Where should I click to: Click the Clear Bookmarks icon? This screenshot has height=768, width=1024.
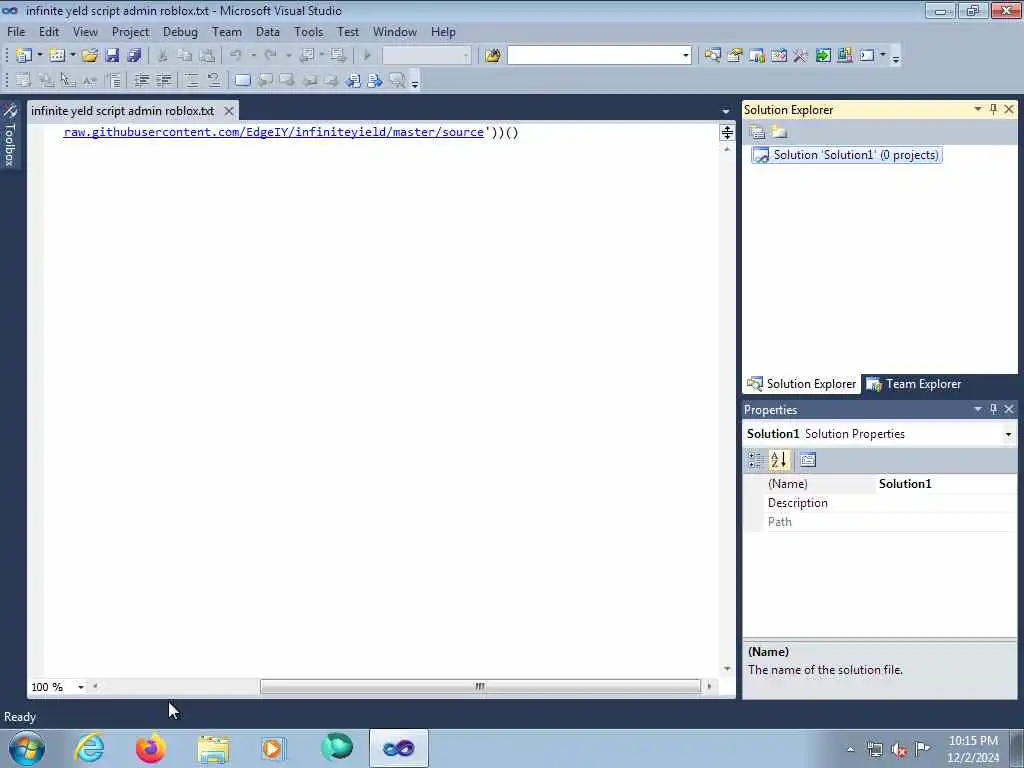[397, 80]
